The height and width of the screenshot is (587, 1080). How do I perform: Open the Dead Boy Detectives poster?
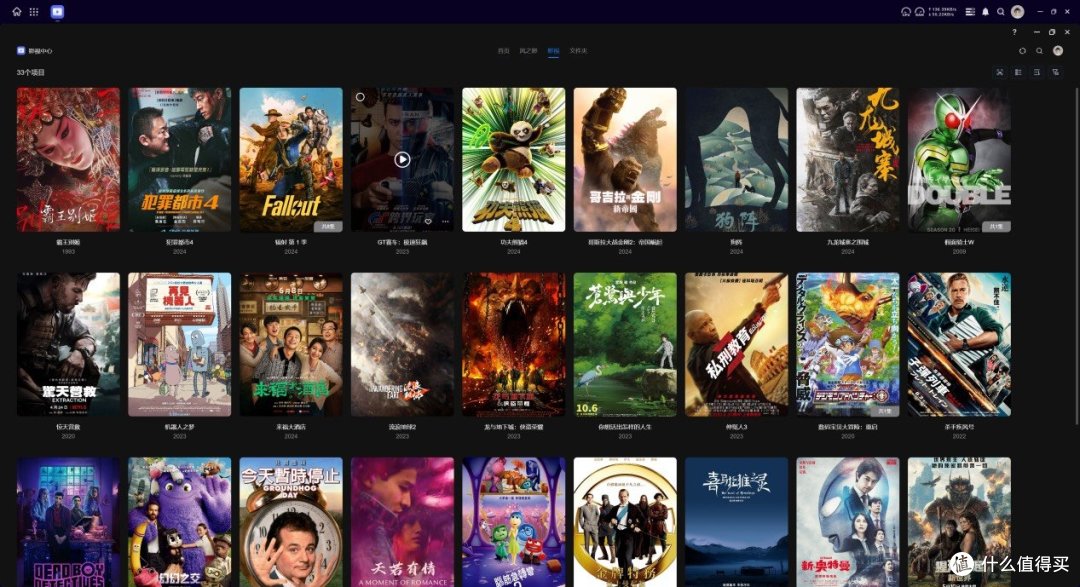[68, 522]
